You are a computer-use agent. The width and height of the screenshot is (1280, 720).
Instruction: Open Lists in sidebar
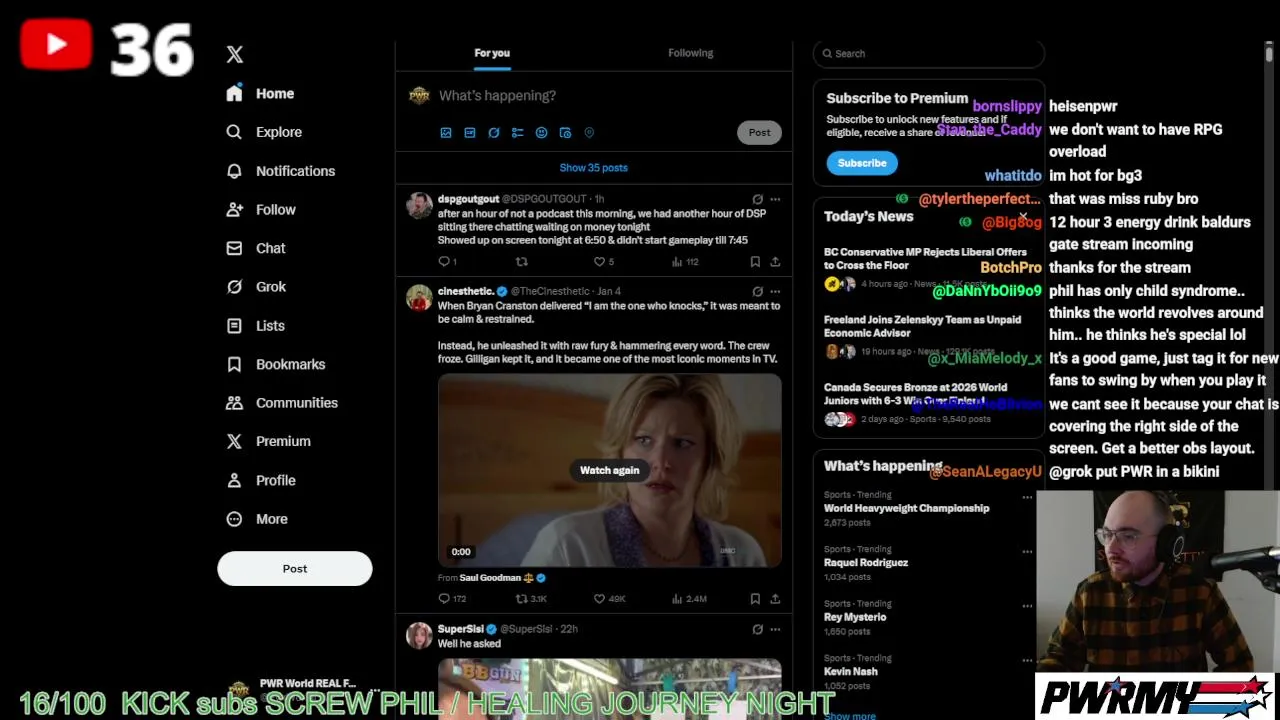tap(256, 326)
